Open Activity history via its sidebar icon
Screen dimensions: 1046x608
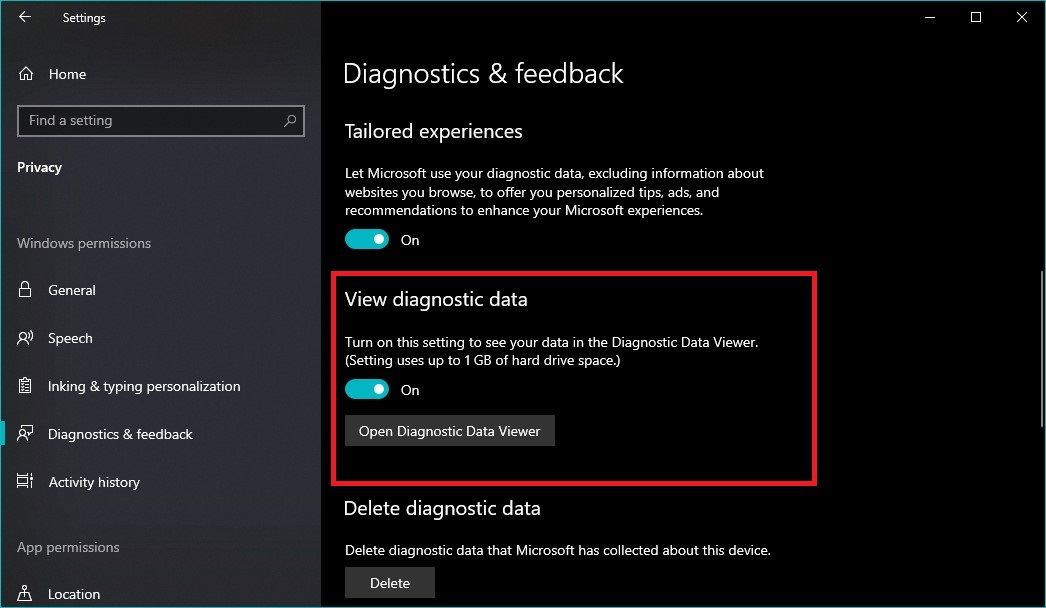click(x=27, y=482)
